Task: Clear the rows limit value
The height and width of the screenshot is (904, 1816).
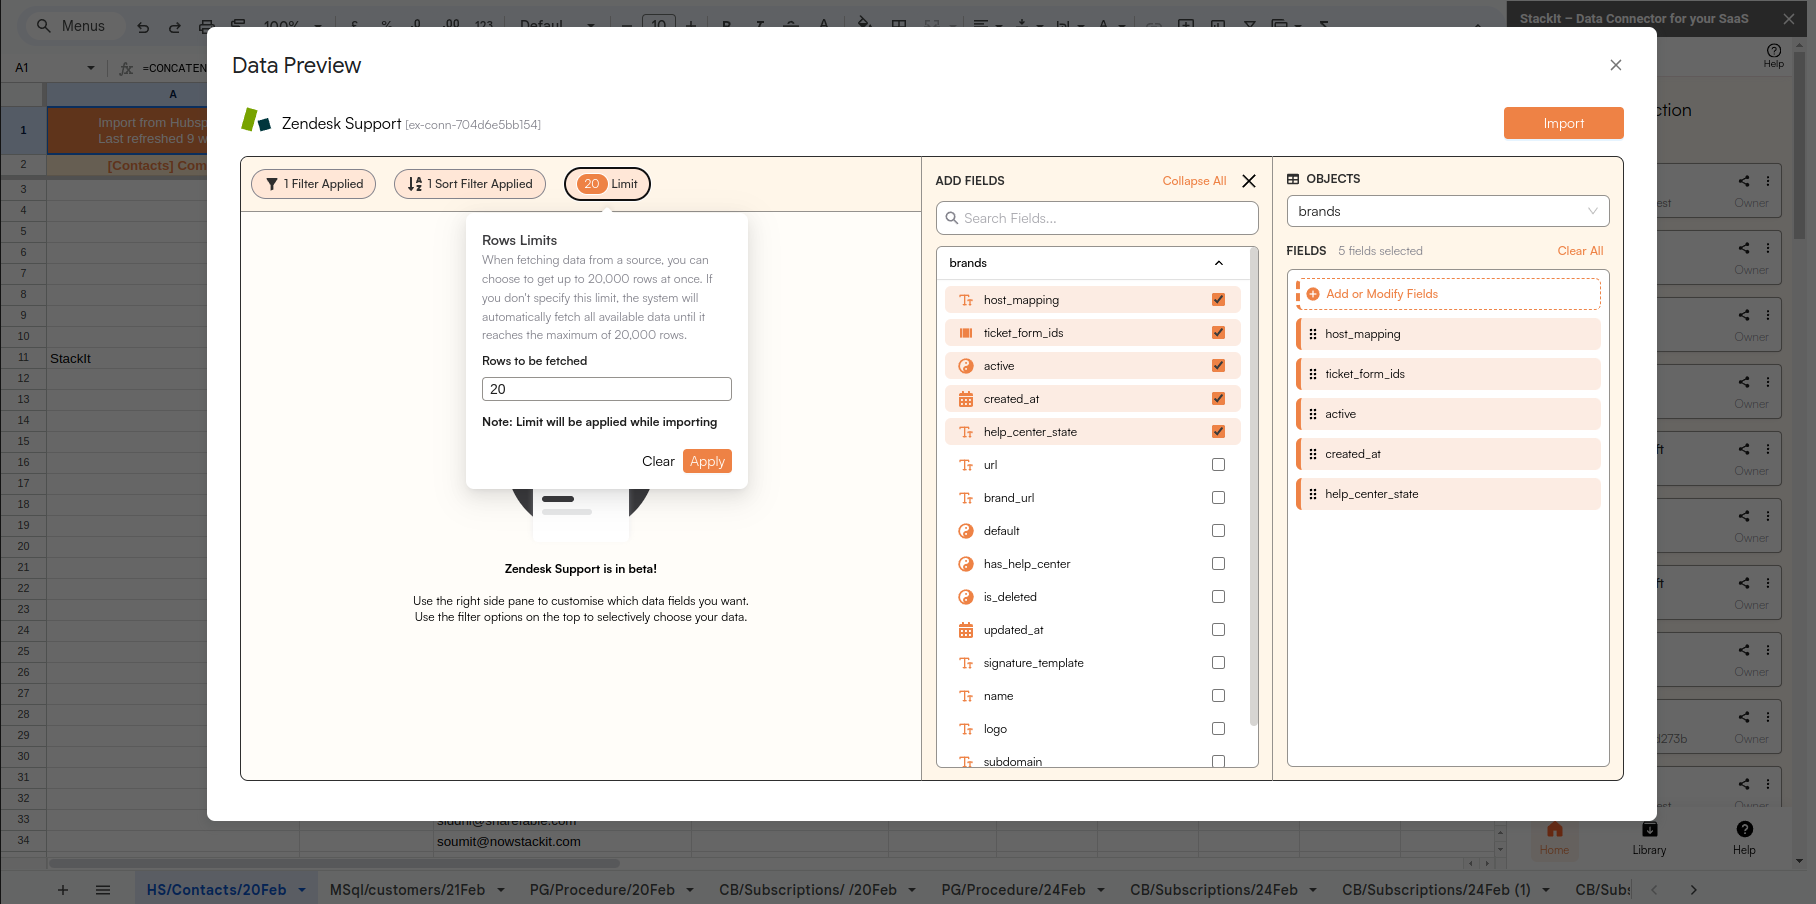Action: tap(658, 461)
